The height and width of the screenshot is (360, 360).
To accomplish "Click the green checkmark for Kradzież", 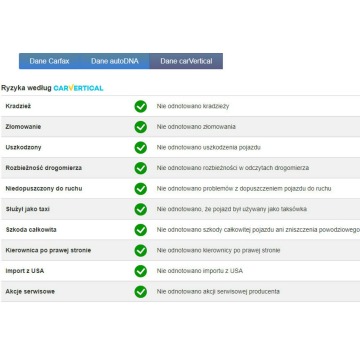I will pos(141,106).
